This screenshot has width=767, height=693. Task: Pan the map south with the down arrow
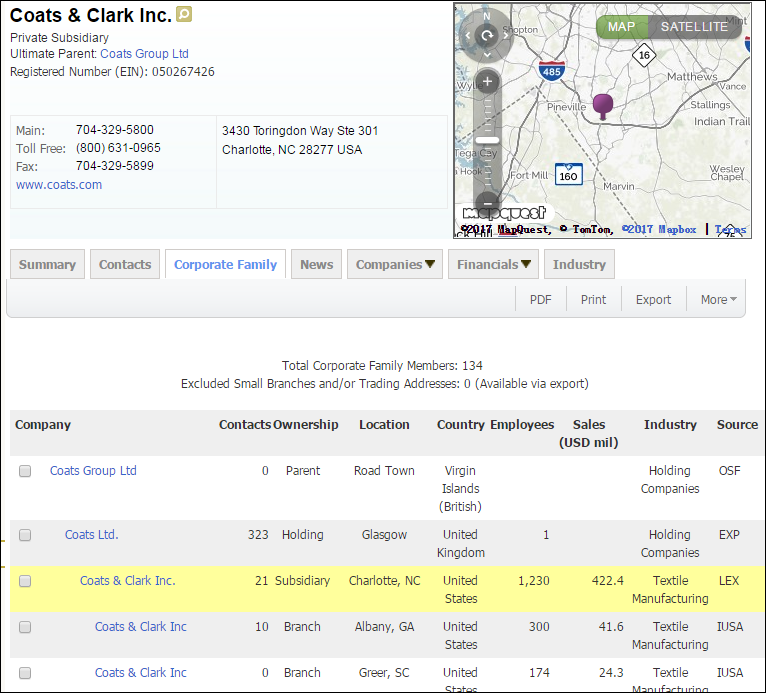pyautogui.click(x=487, y=54)
